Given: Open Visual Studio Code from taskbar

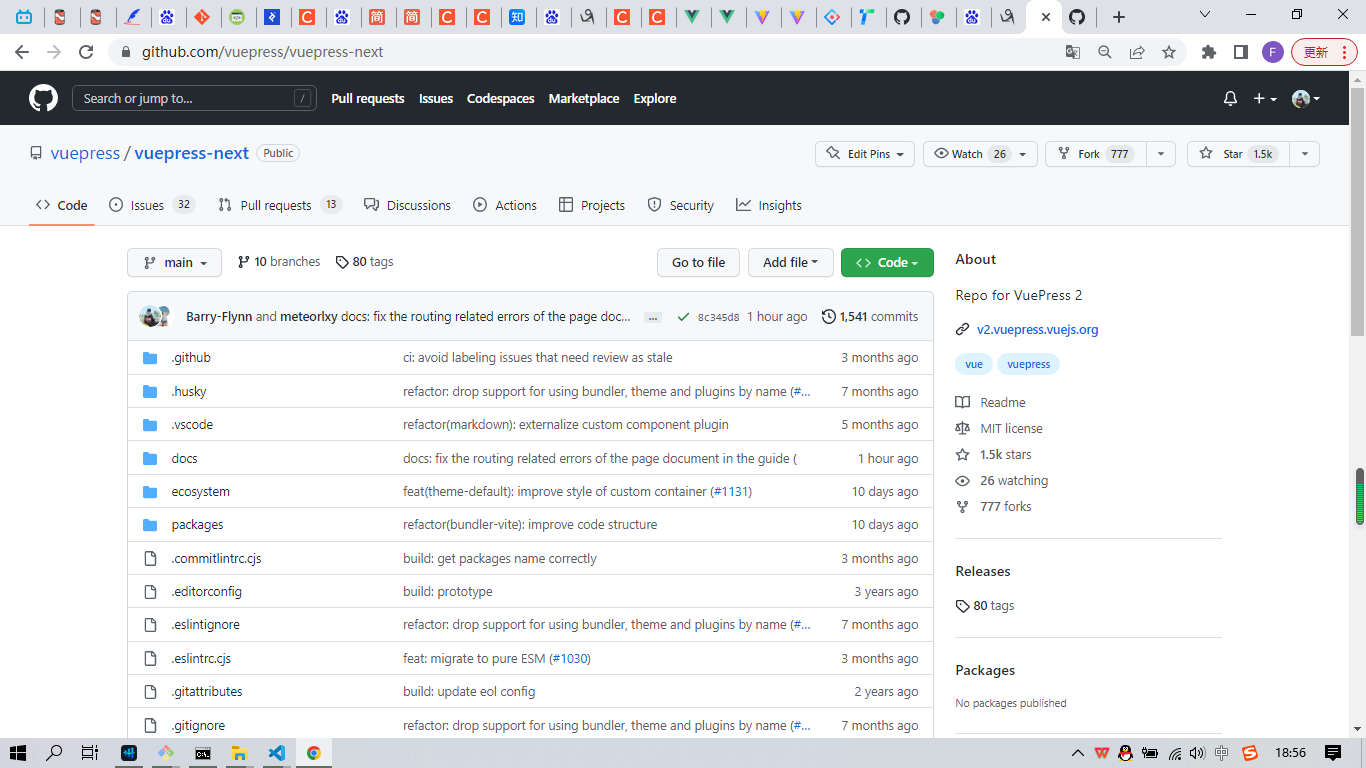Looking at the screenshot, I should 277,753.
